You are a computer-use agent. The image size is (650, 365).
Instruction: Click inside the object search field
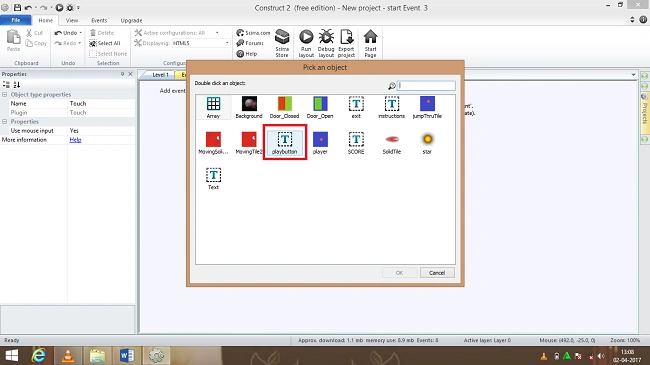[426, 85]
